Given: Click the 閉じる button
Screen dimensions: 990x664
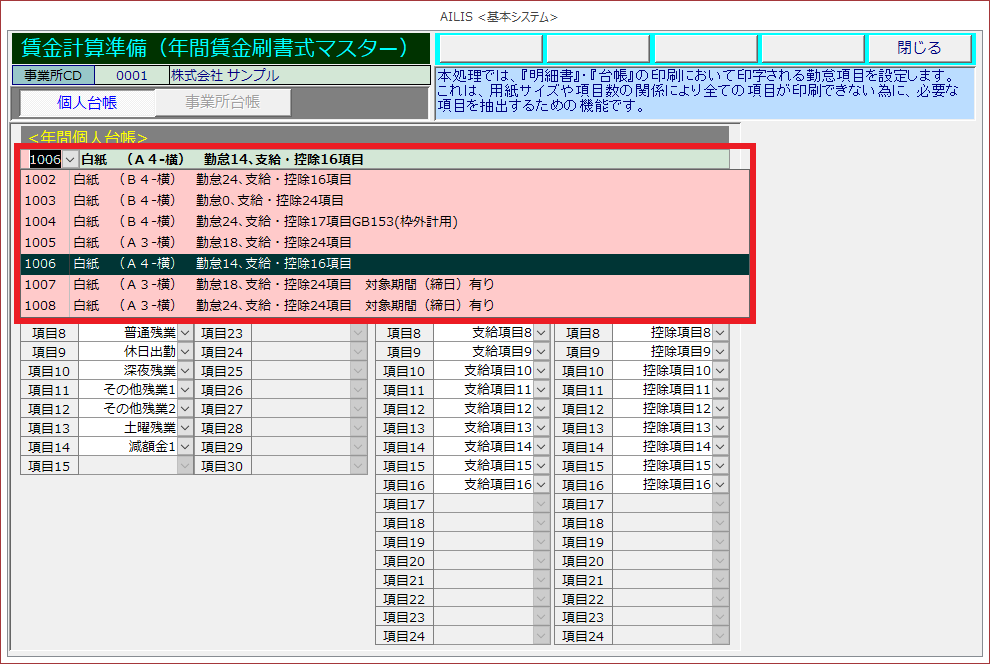Looking at the screenshot, I should point(919,48).
